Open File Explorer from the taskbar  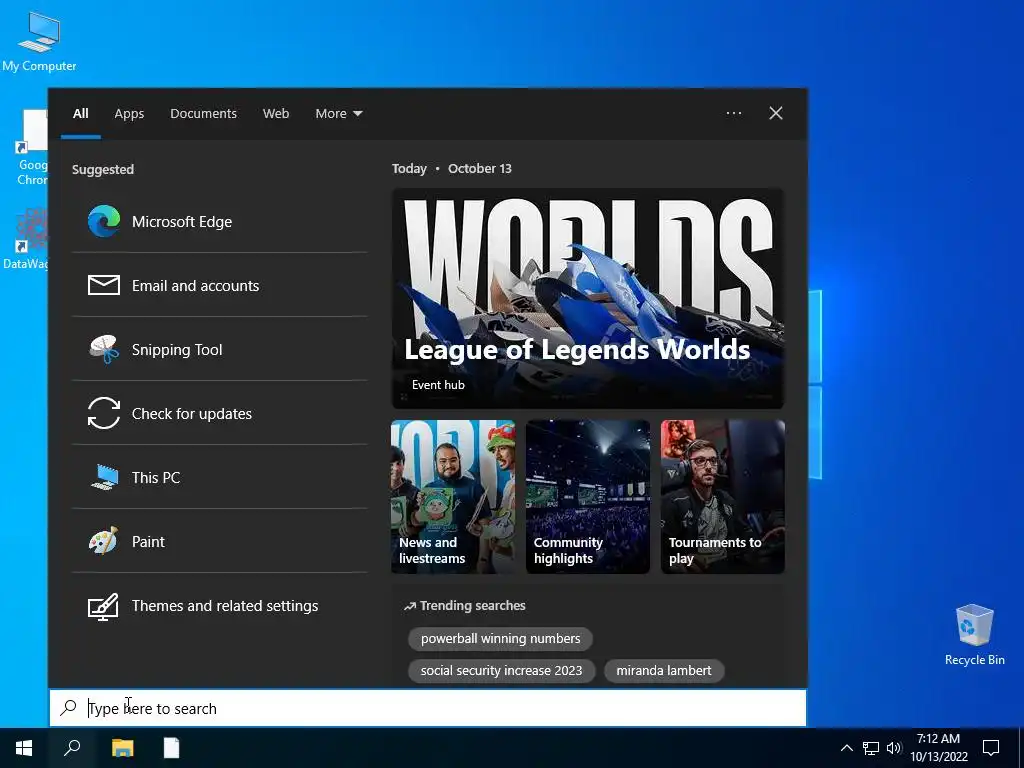pyautogui.click(x=122, y=748)
